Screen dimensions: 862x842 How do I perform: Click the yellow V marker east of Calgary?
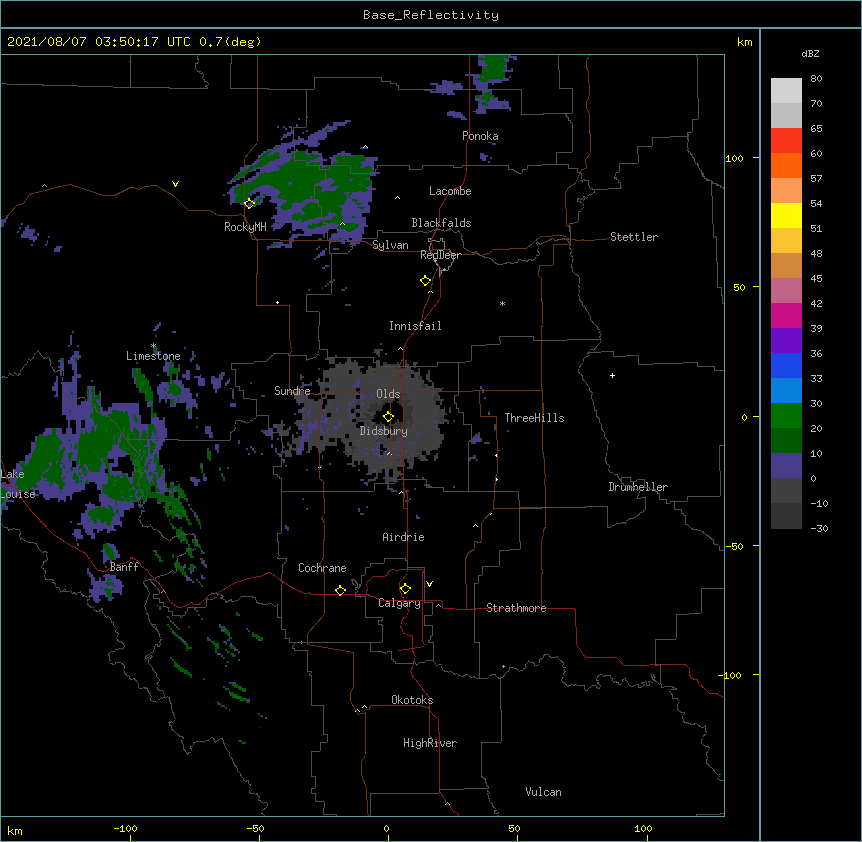tap(429, 584)
